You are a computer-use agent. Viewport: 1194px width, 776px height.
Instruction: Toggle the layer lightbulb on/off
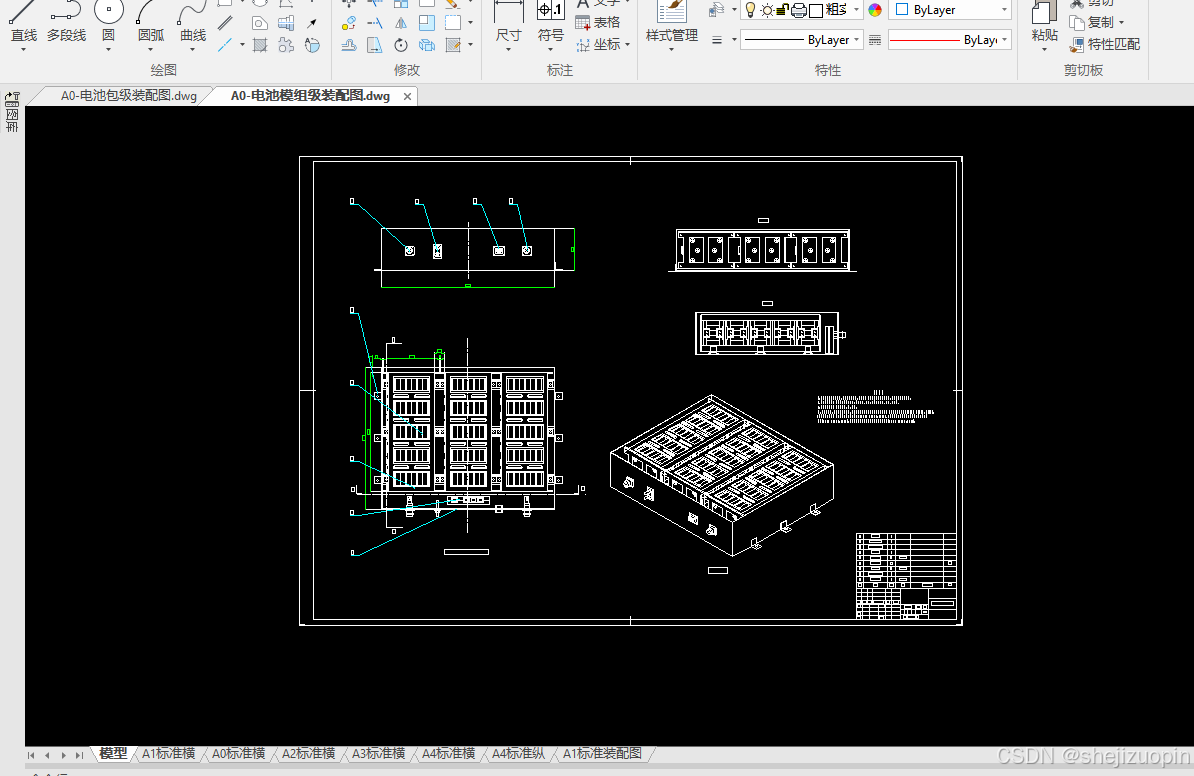(x=750, y=10)
